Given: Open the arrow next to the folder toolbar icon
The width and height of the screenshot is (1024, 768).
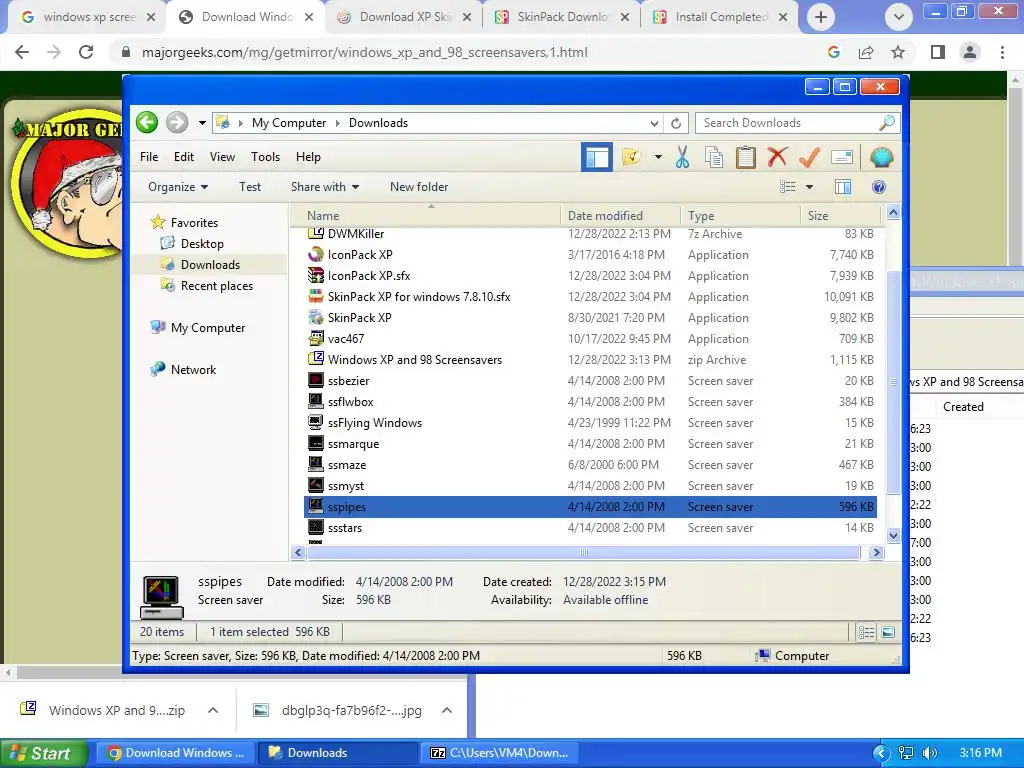Looking at the screenshot, I should click(658, 157).
